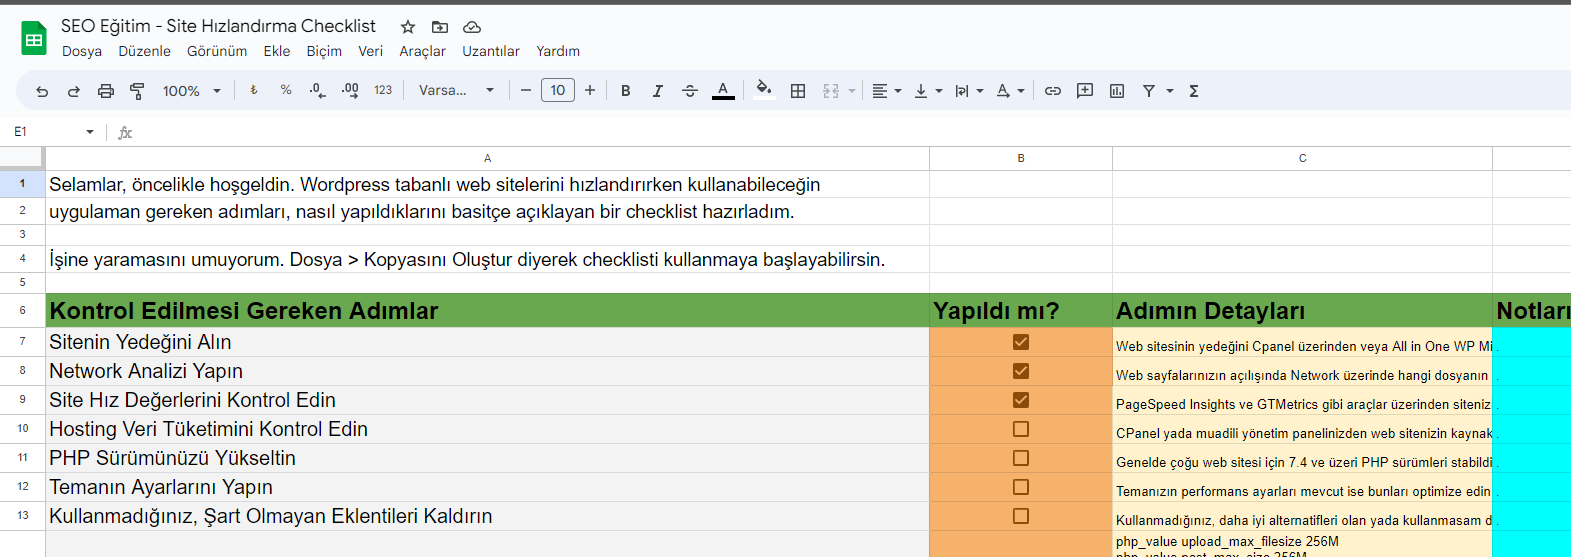Select cell Kontrol Edilmesi Gereken Adımlar

[x=487, y=311]
